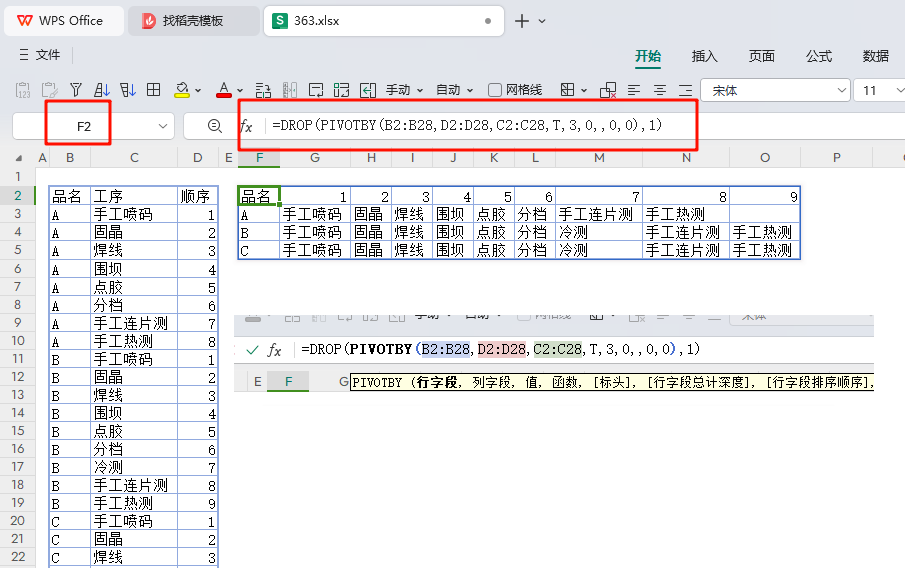This screenshot has width=905, height=568.
Task: Open the fill color dropdown arrow
Action: pyautogui.click(x=198, y=91)
